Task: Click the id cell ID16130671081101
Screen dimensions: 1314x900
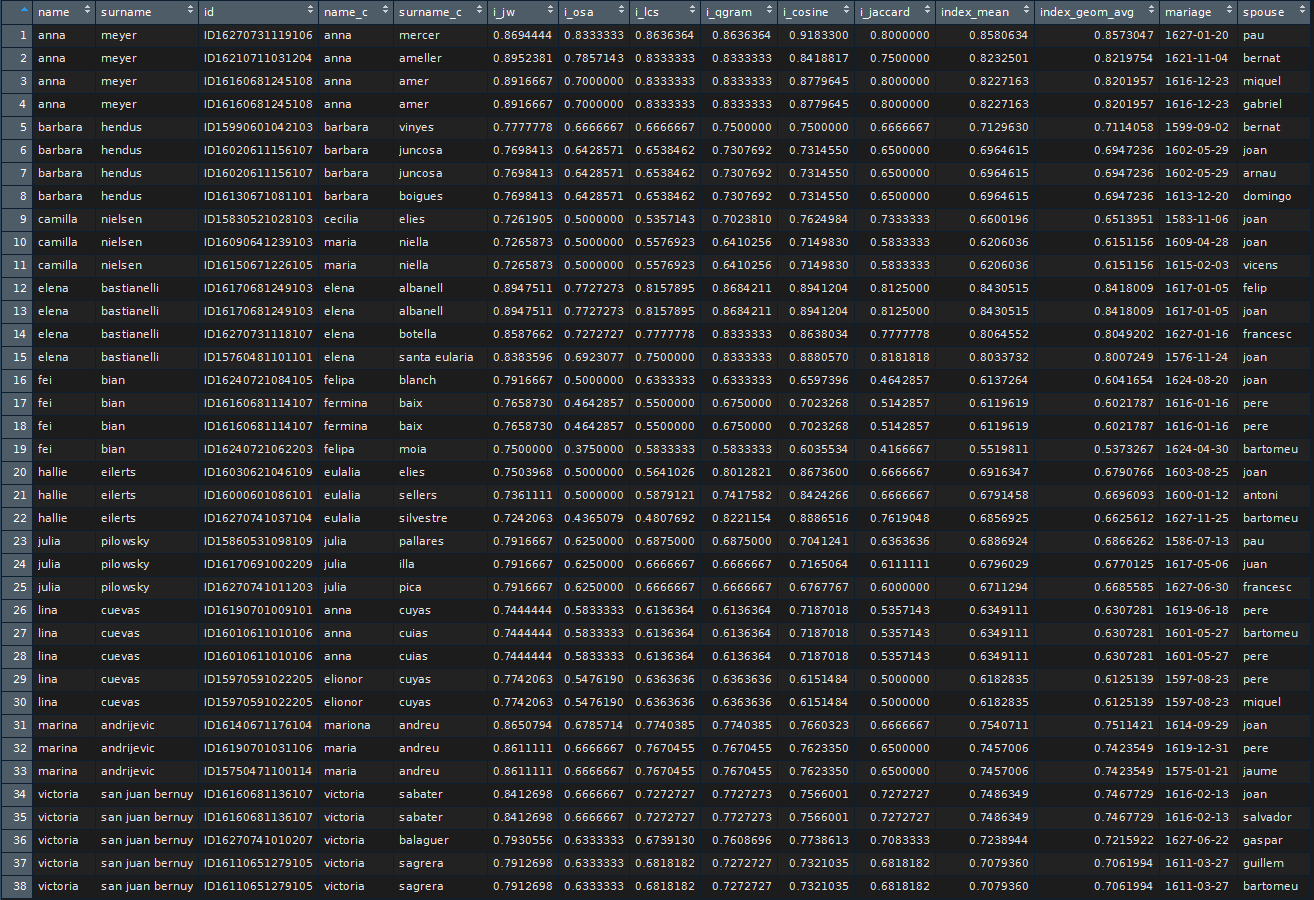Action: click(x=258, y=196)
